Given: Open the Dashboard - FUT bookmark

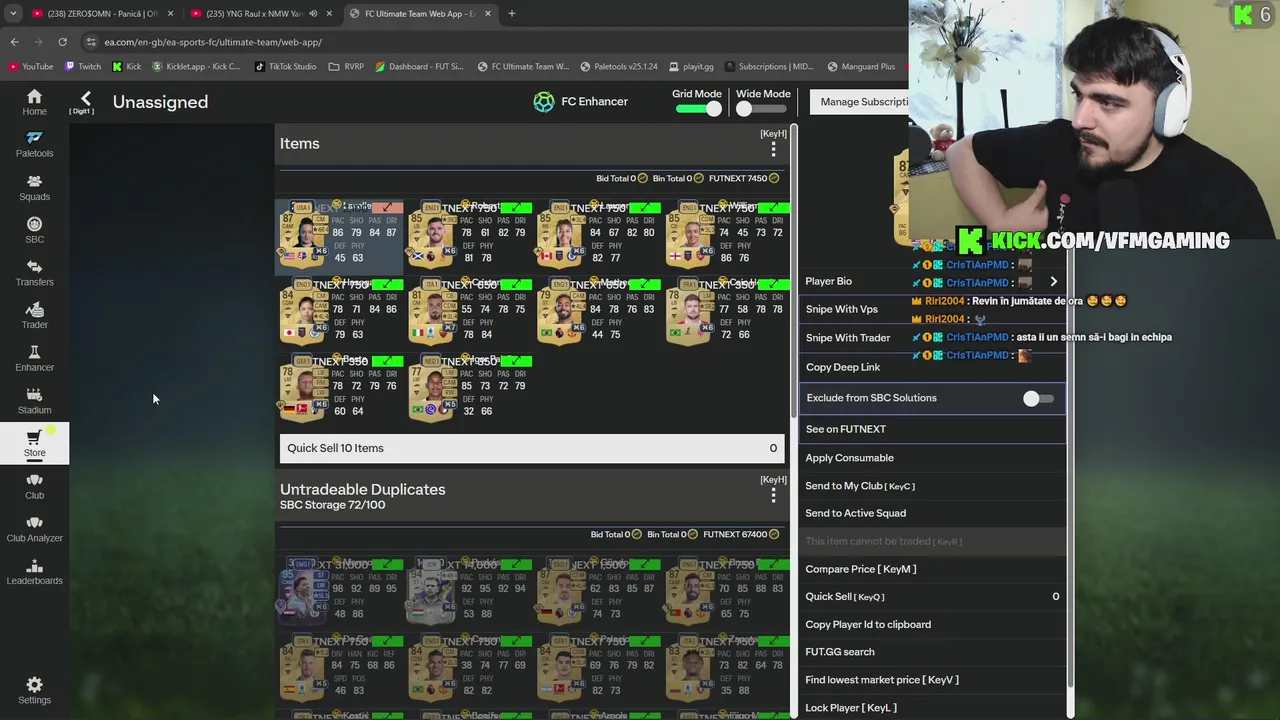Looking at the screenshot, I should [419, 66].
